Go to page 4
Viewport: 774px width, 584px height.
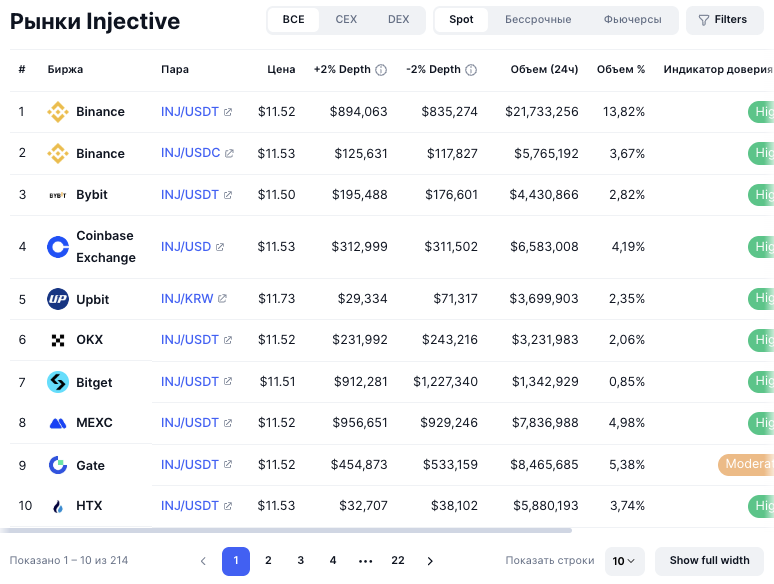pos(333,561)
